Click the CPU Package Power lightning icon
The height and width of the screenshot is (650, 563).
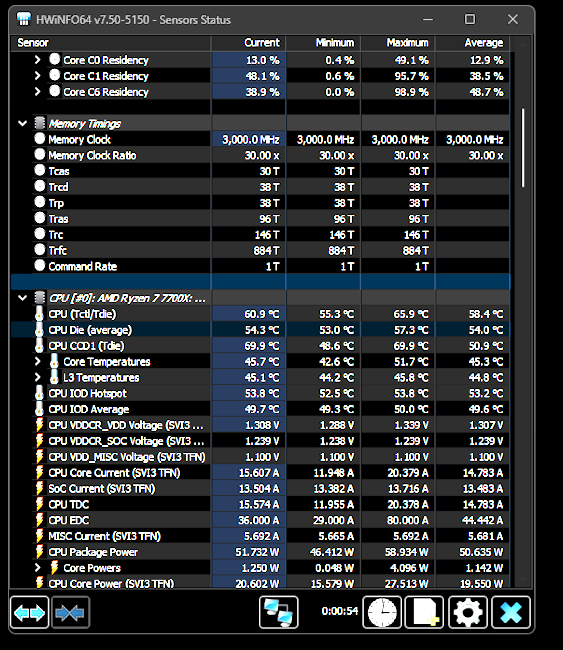[x=39, y=552]
